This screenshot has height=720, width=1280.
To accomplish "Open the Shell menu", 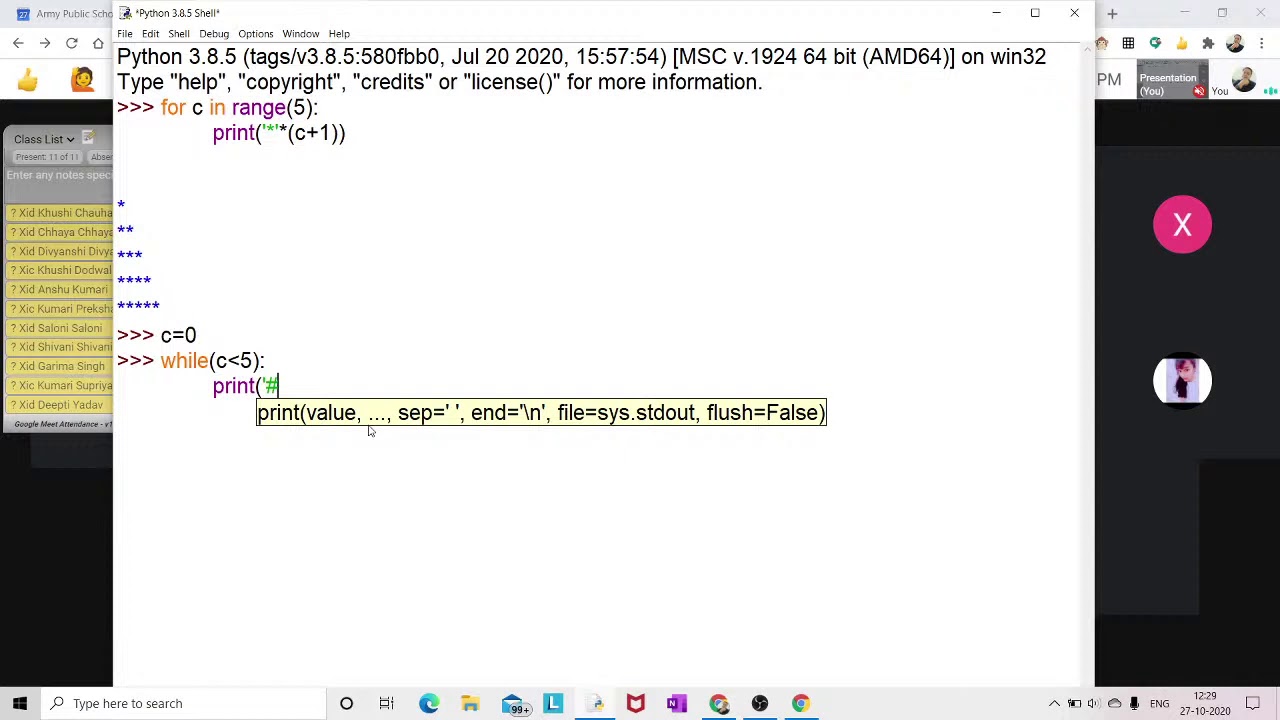I will click(x=179, y=34).
